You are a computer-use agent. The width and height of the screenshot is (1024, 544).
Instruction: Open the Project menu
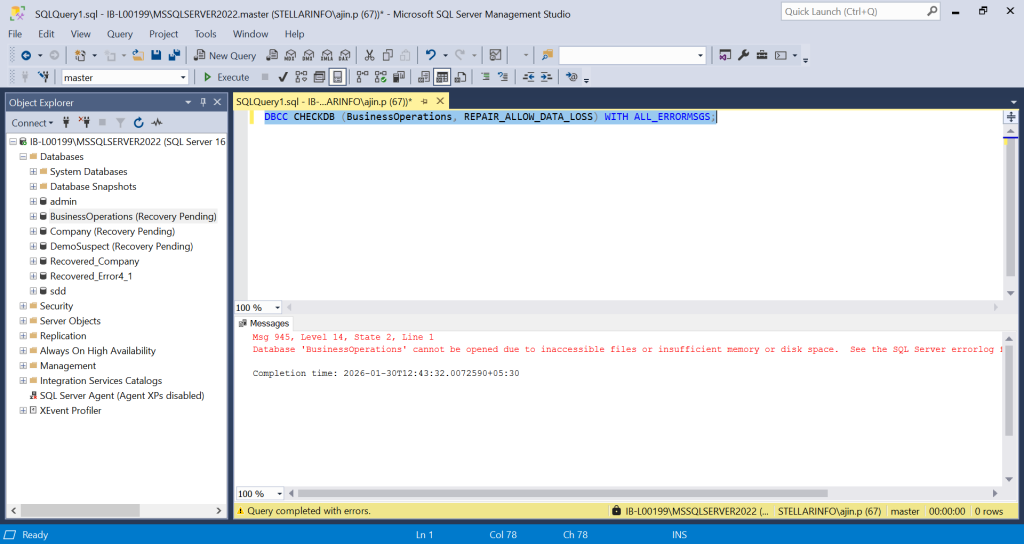point(163,34)
